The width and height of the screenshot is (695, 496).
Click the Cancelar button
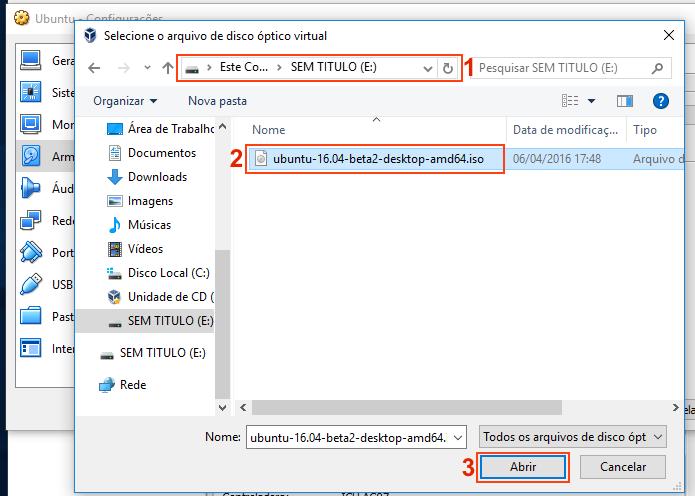coord(623,467)
